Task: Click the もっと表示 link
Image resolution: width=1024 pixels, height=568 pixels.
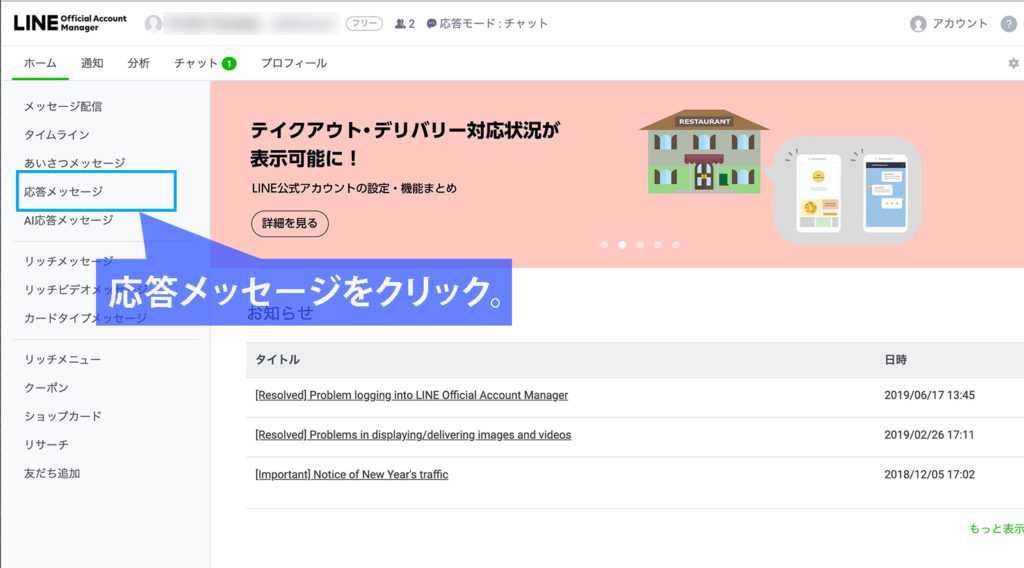Action: 996,528
